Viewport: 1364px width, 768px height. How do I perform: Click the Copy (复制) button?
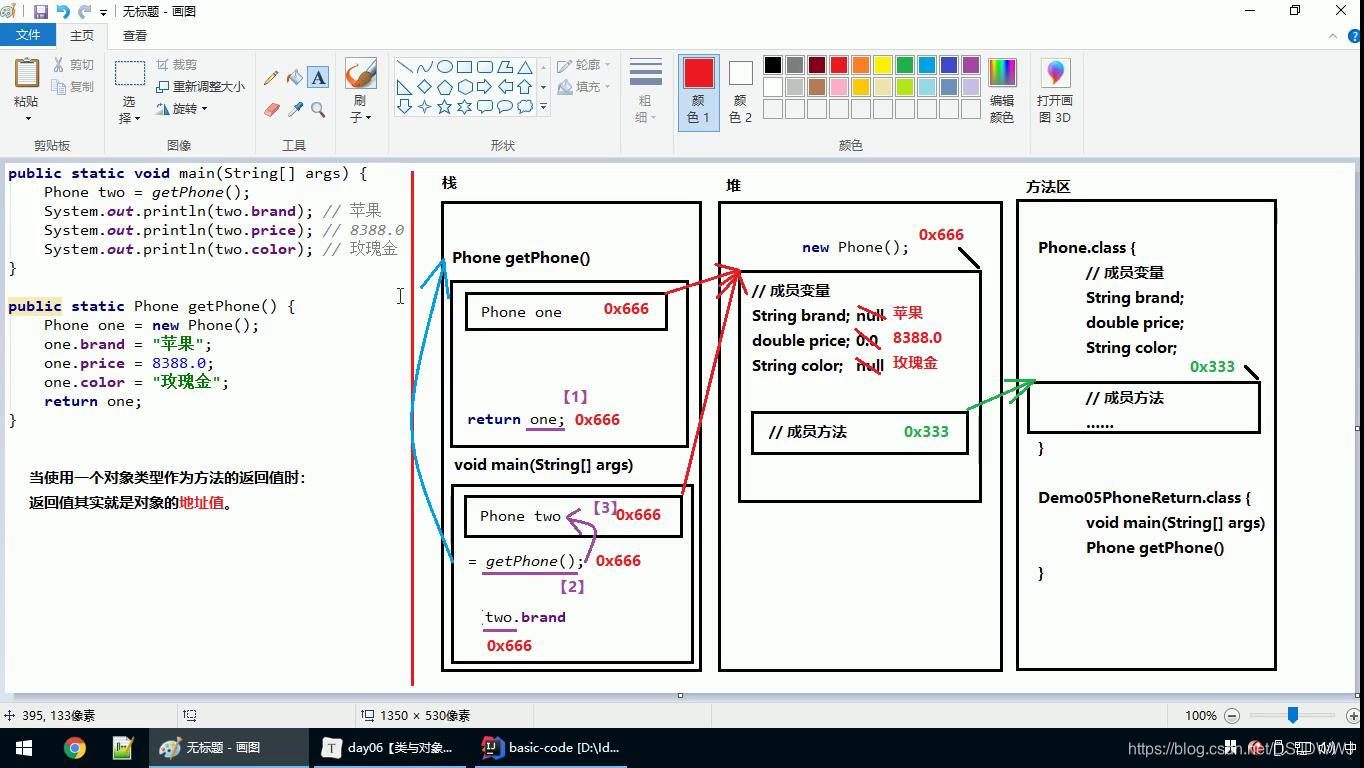click(x=74, y=87)
